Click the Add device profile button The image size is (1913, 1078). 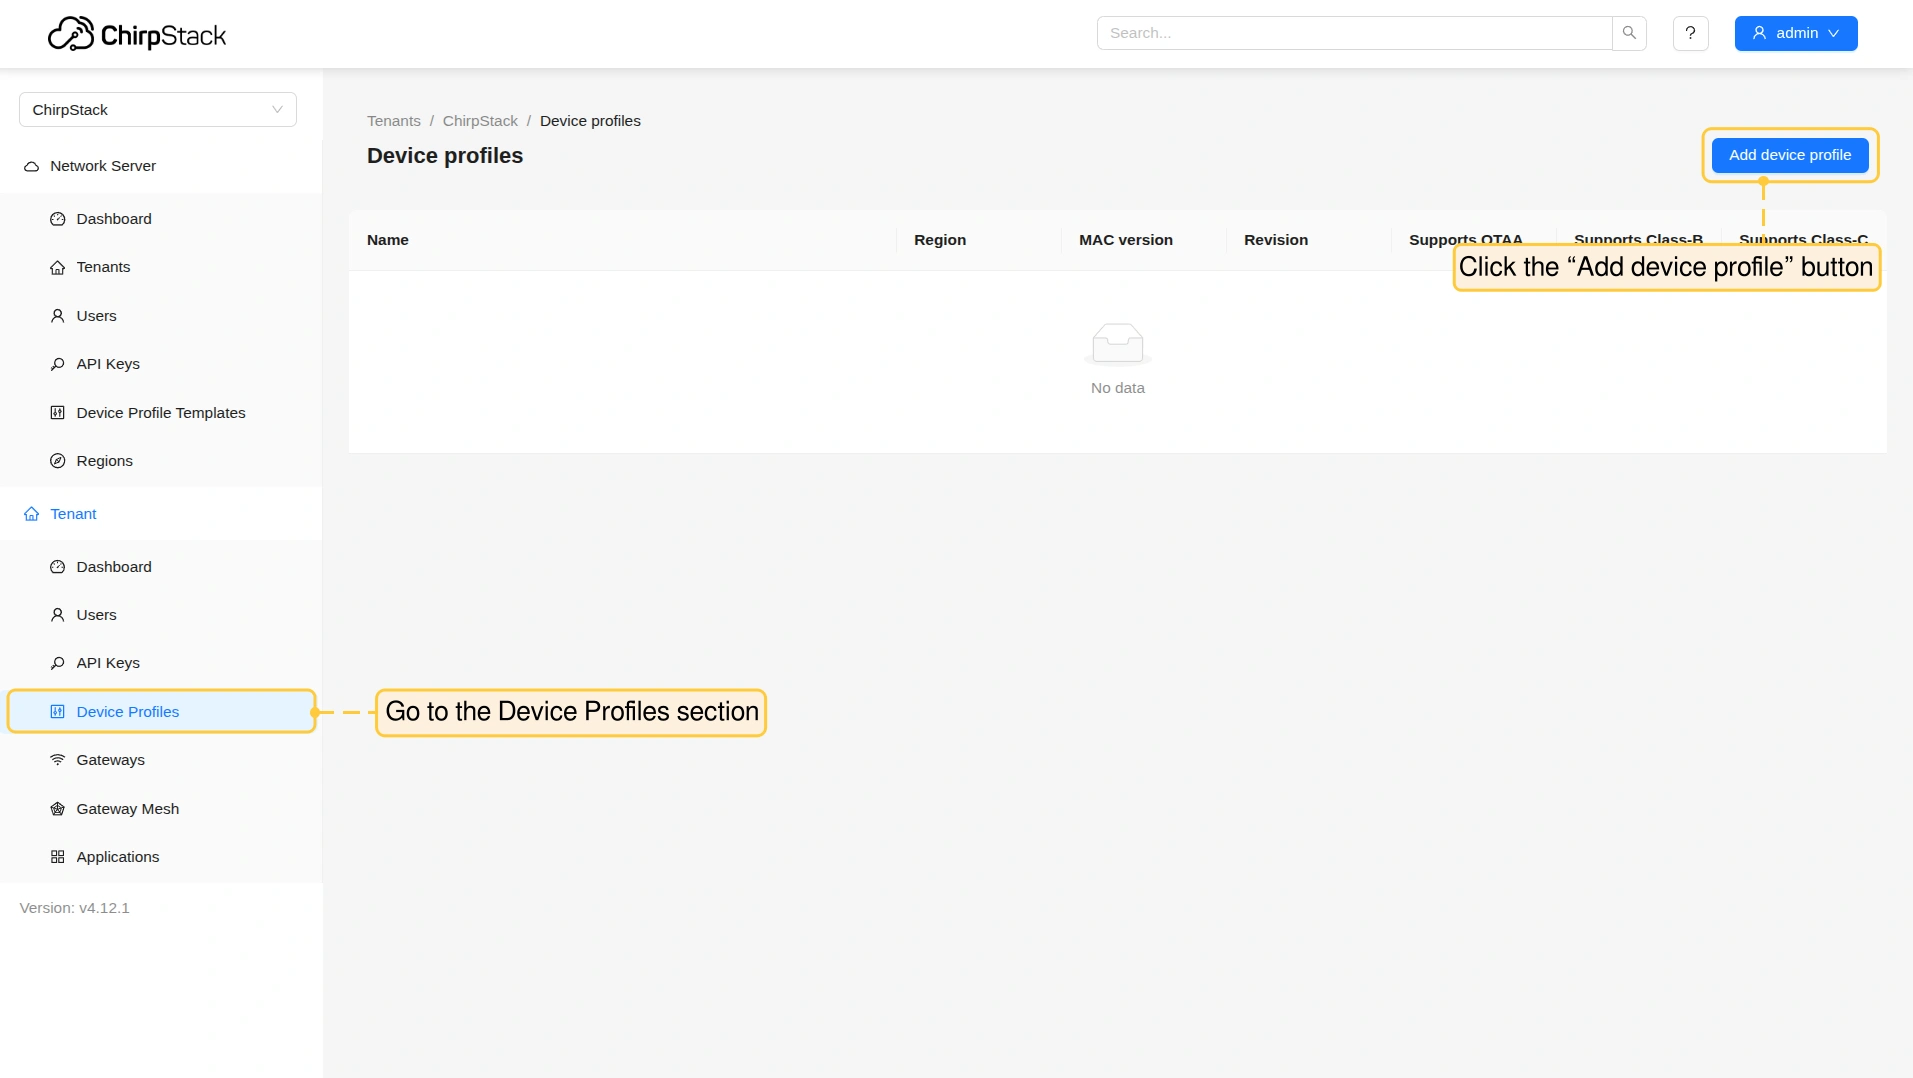(1789, 155)
